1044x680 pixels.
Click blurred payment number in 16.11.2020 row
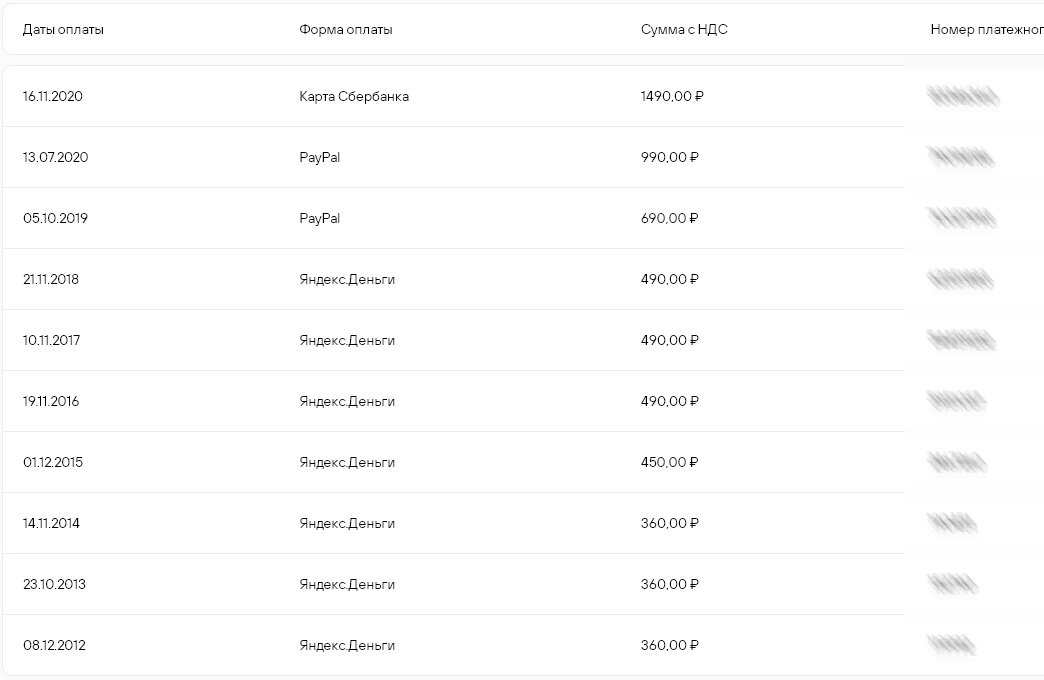[963, 97]
